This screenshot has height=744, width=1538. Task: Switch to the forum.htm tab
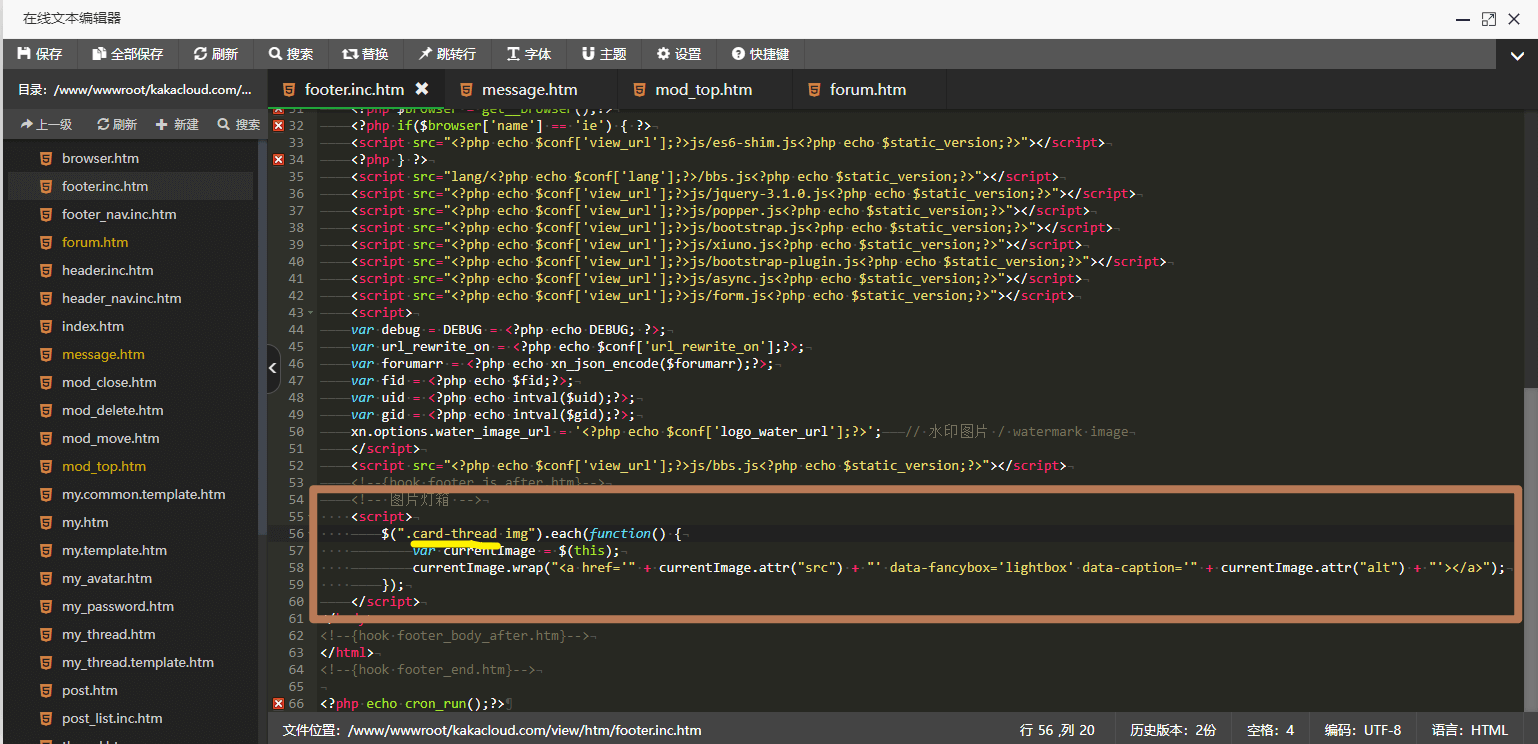coord(868,90)
